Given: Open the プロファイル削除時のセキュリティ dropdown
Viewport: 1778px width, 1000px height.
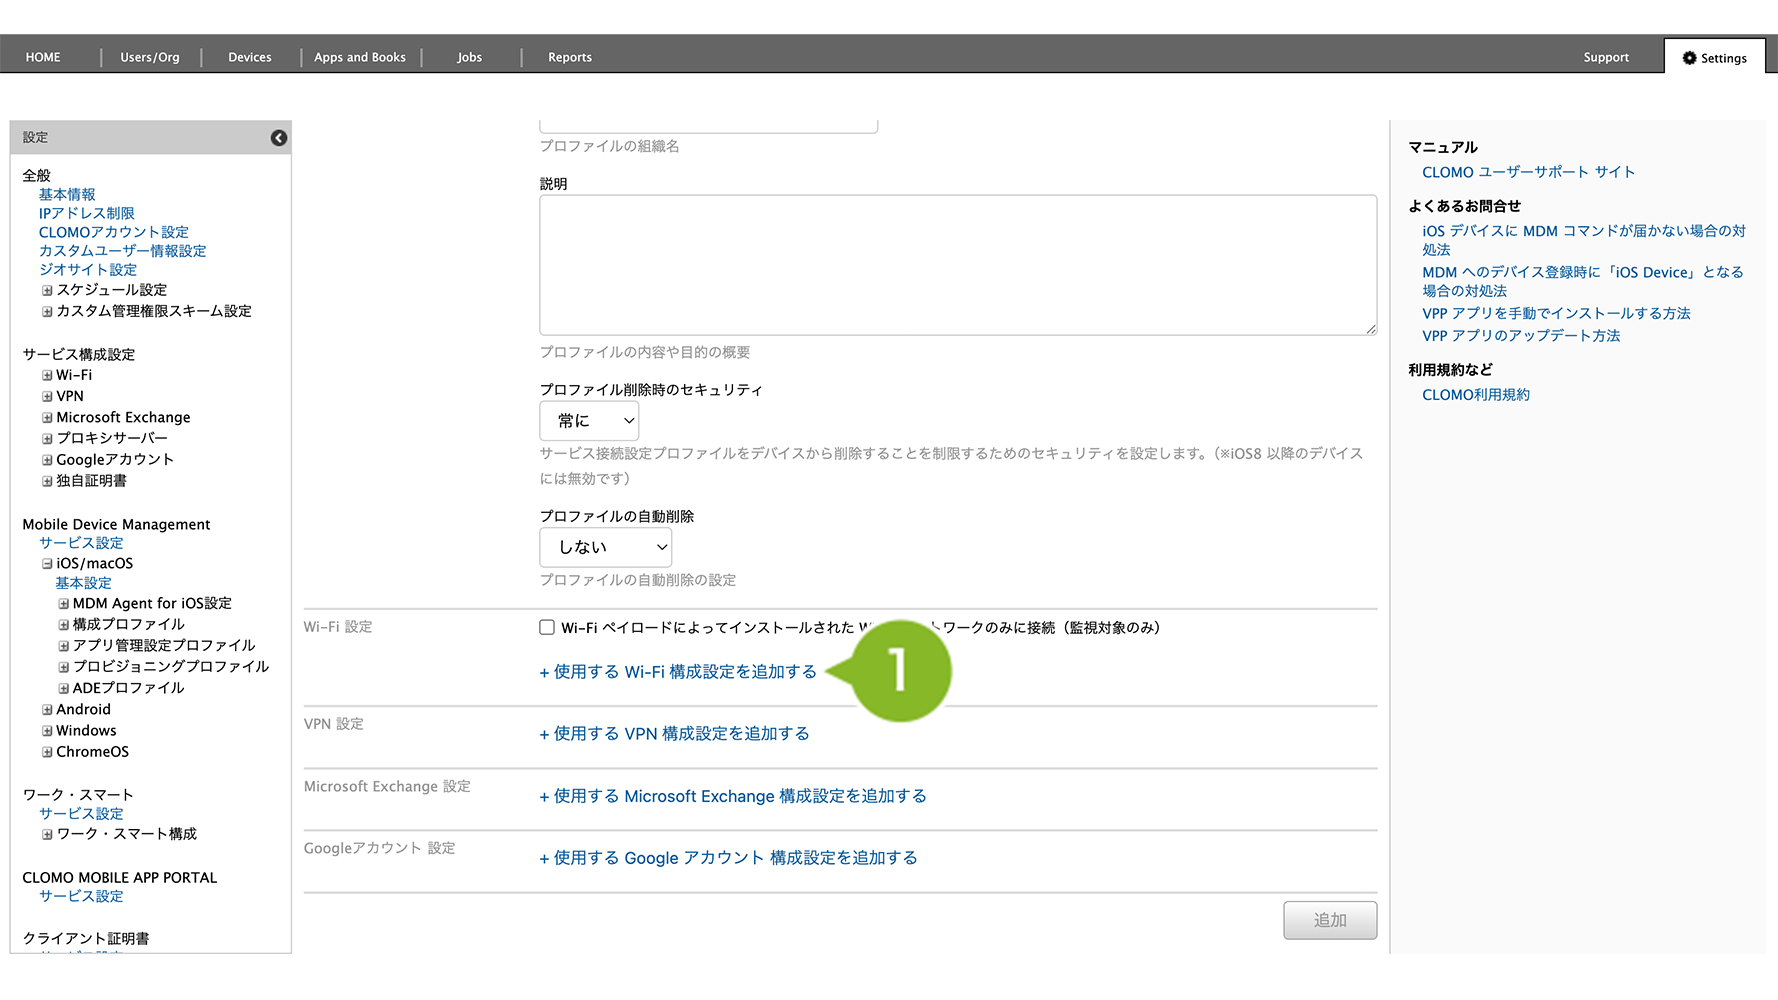Looking at the screenshot, I should click(x=589, y=421).
